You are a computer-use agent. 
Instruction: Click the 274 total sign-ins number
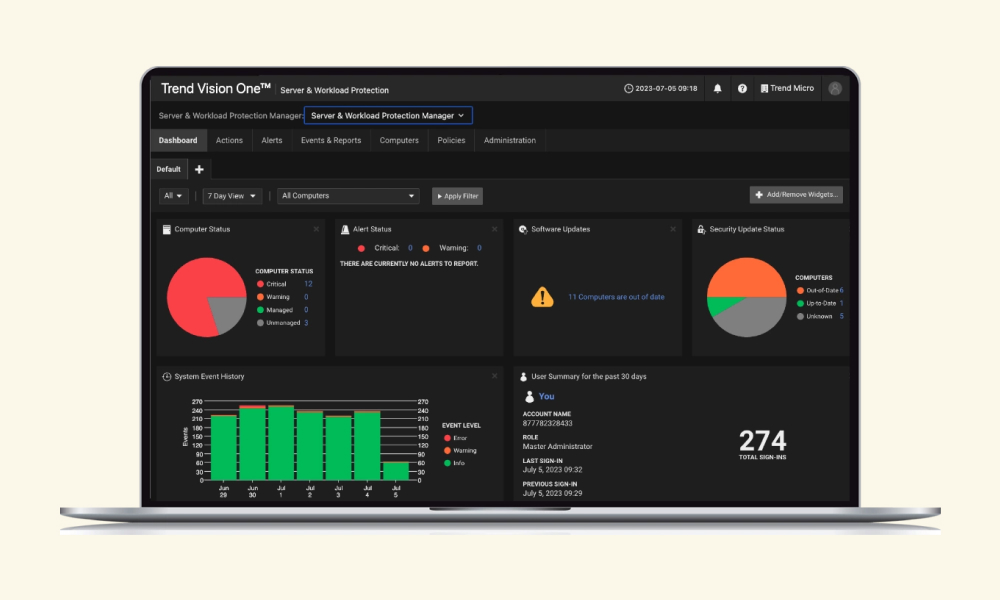pos(763,441)
